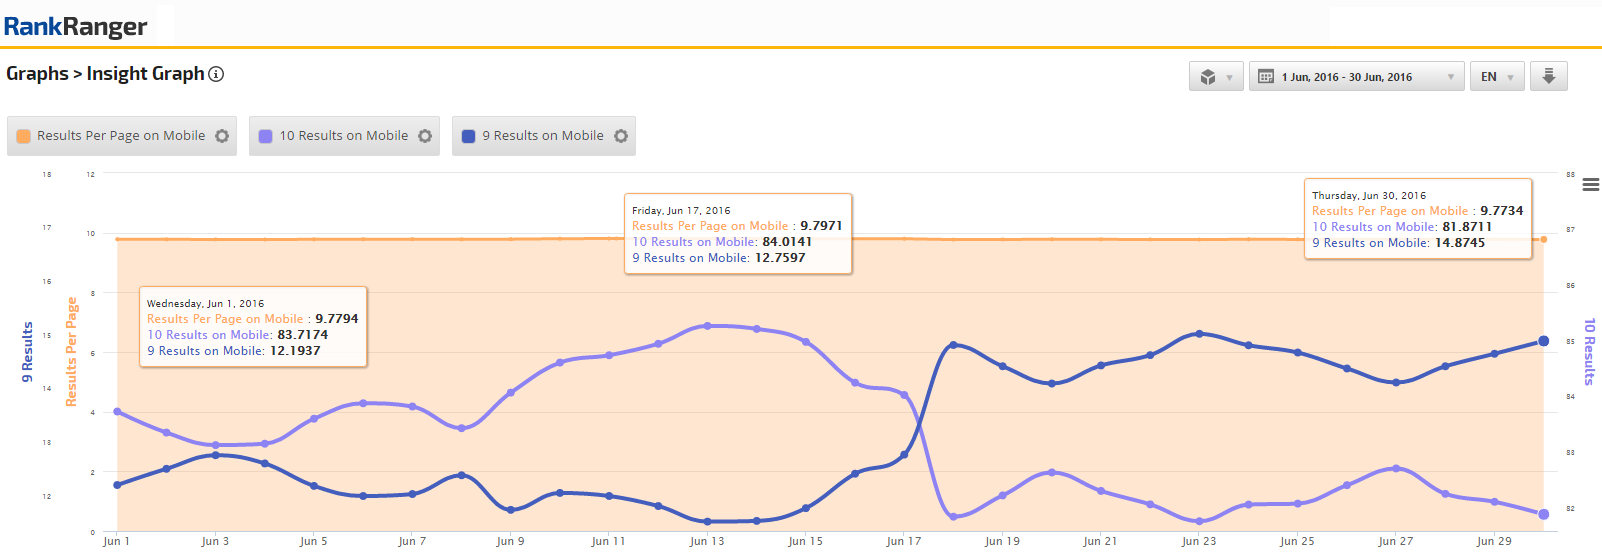Click the Jun 29 x-axis label
The image size is (1602, 555).
(x=1494, y=541)
